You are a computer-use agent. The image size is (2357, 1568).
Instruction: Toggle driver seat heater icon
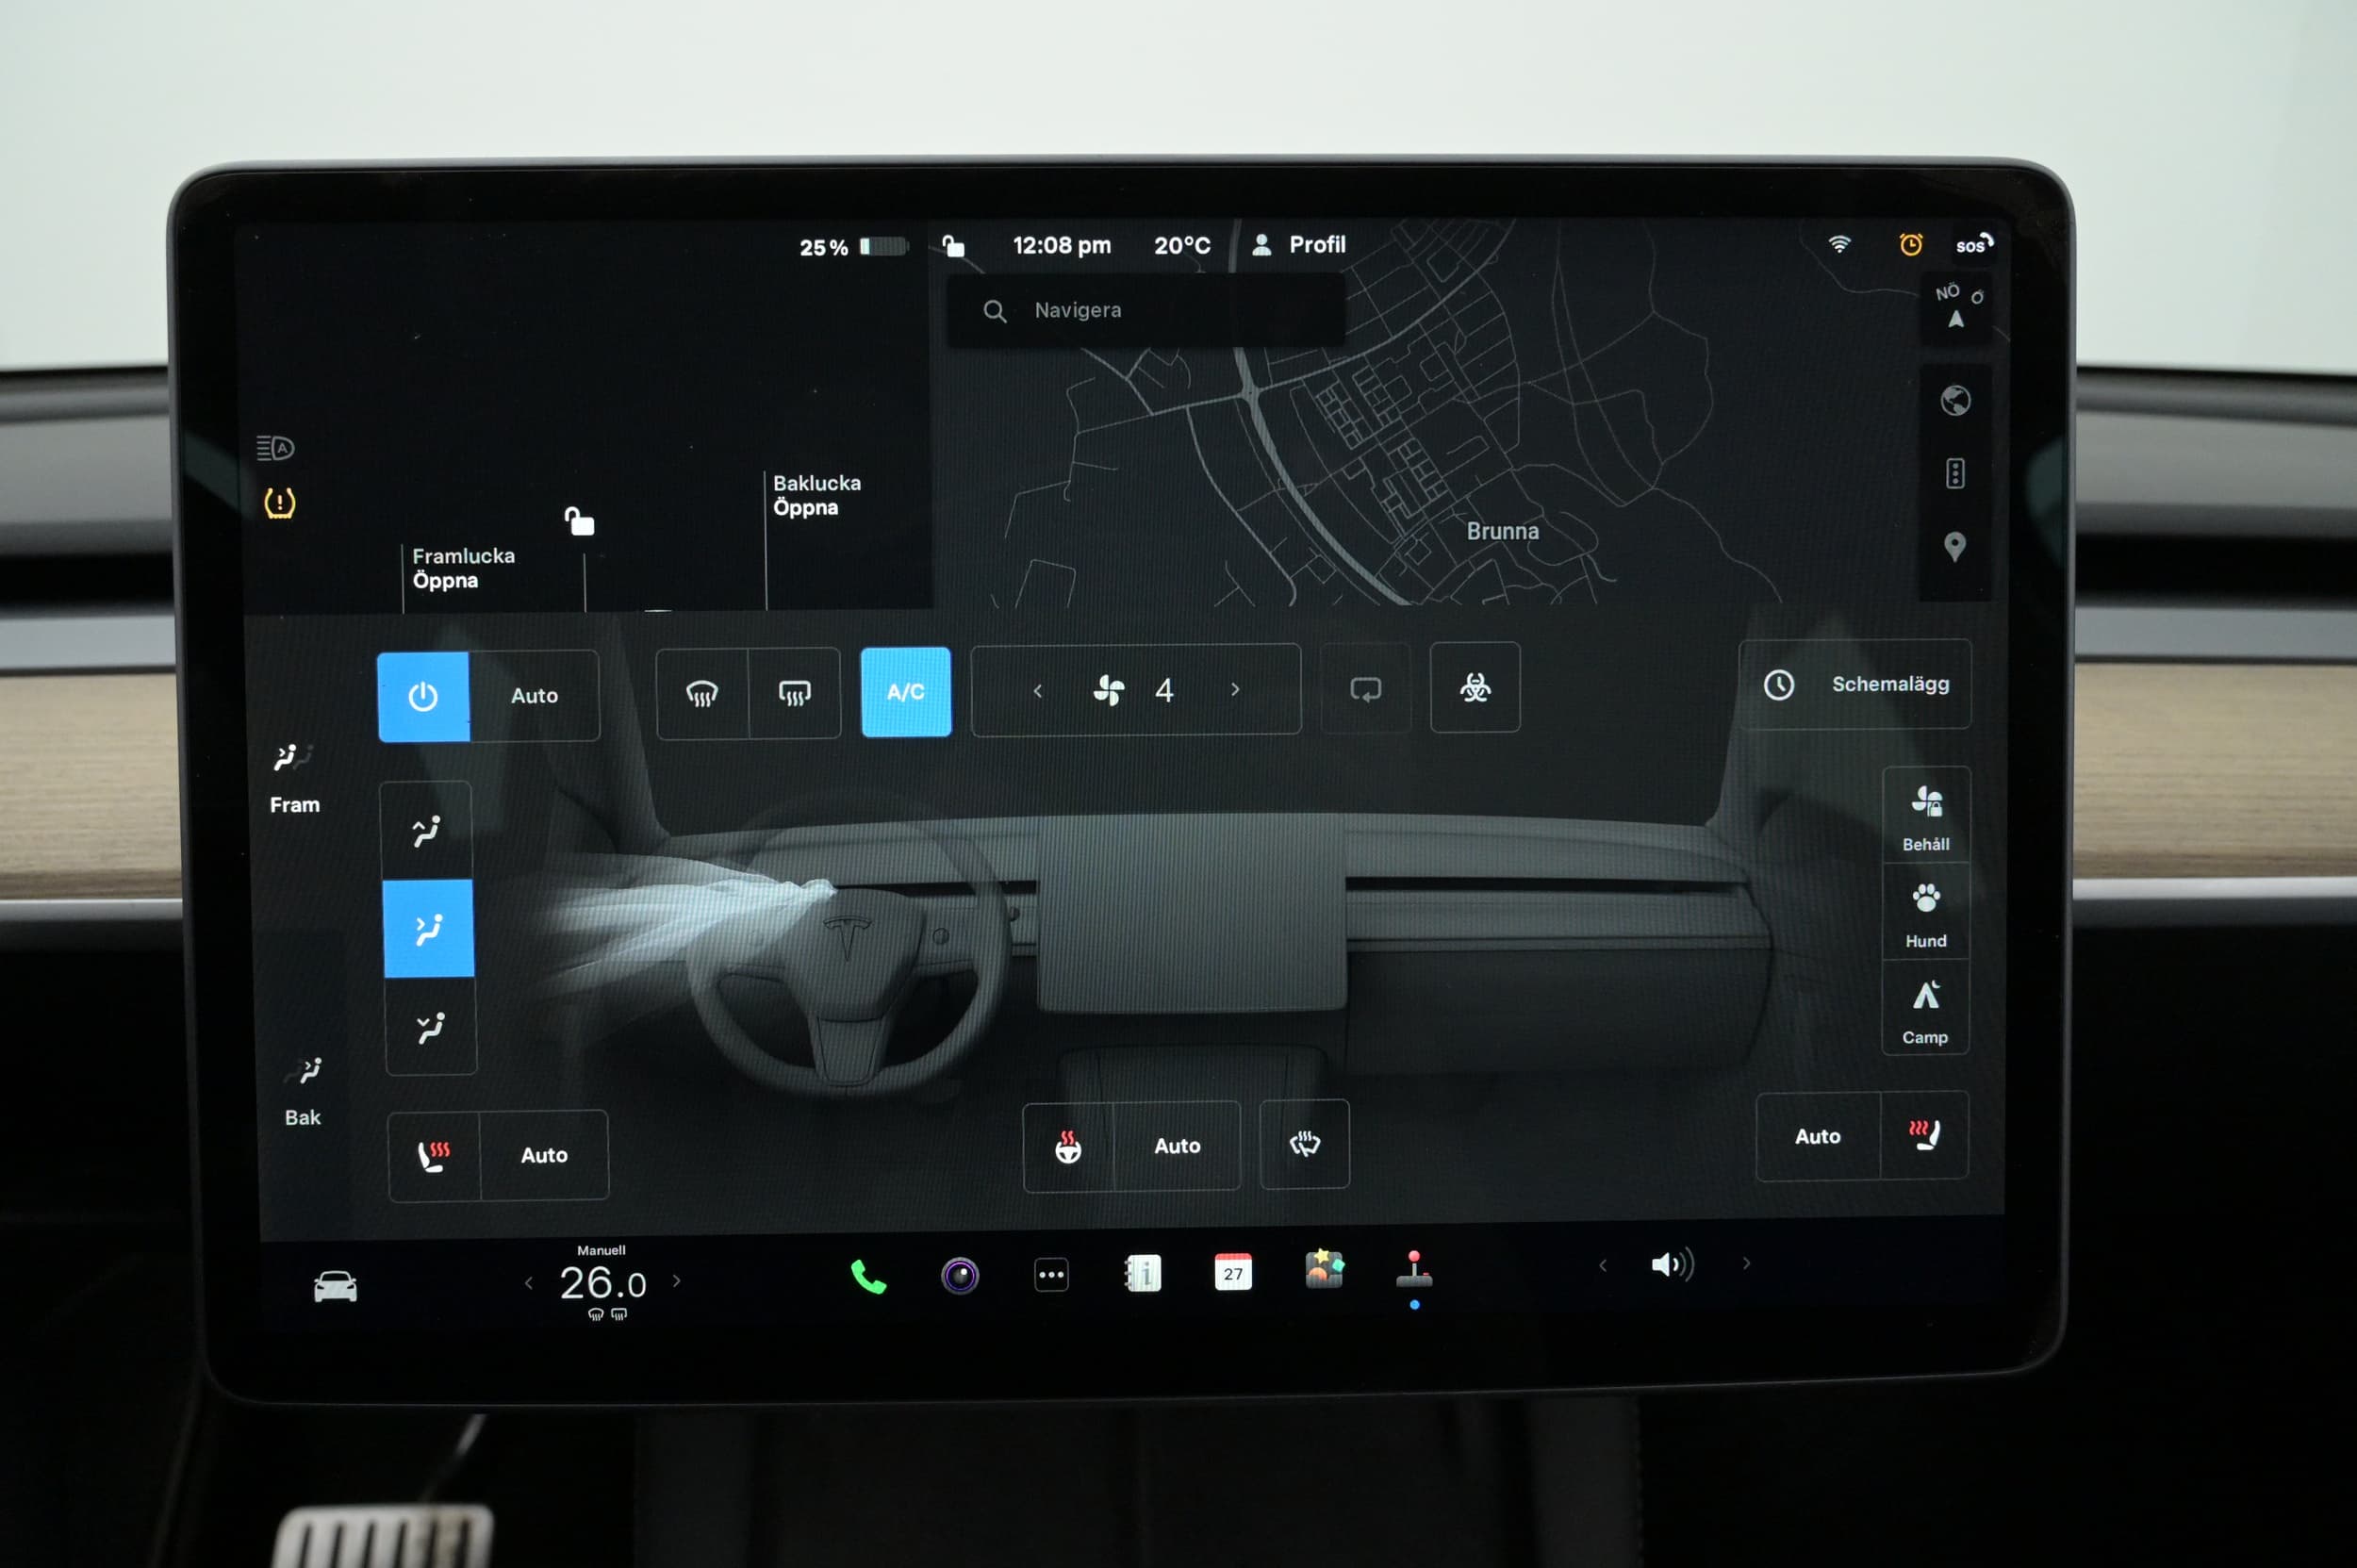[x=434, y=1155]
